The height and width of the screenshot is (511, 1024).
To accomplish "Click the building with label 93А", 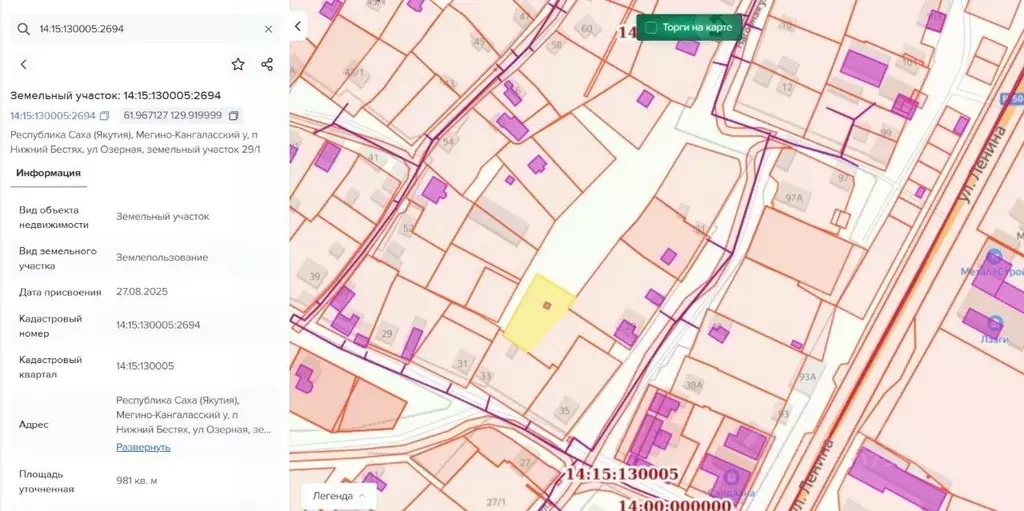I will (806, 377).
